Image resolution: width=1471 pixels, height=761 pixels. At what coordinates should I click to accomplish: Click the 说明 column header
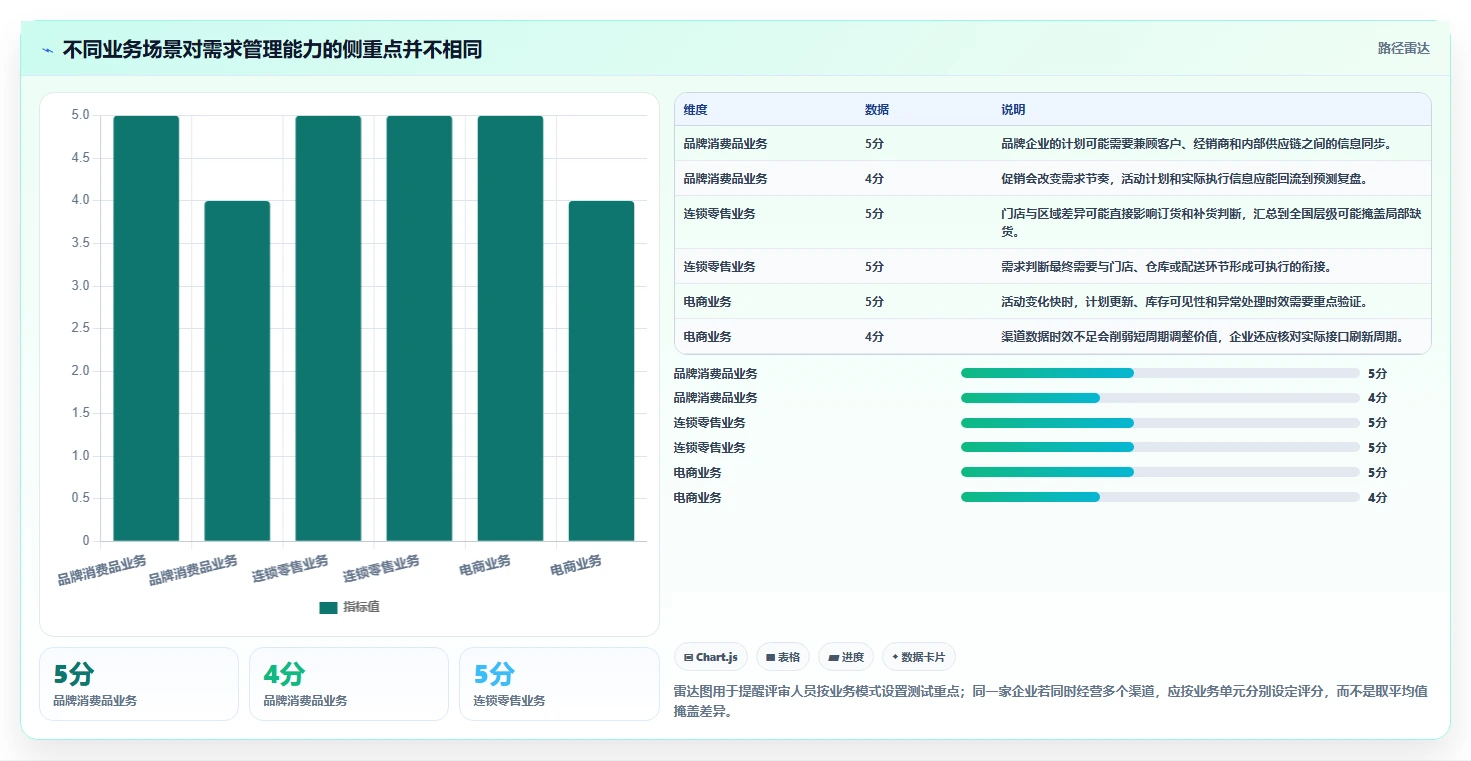click(1013, 109)
